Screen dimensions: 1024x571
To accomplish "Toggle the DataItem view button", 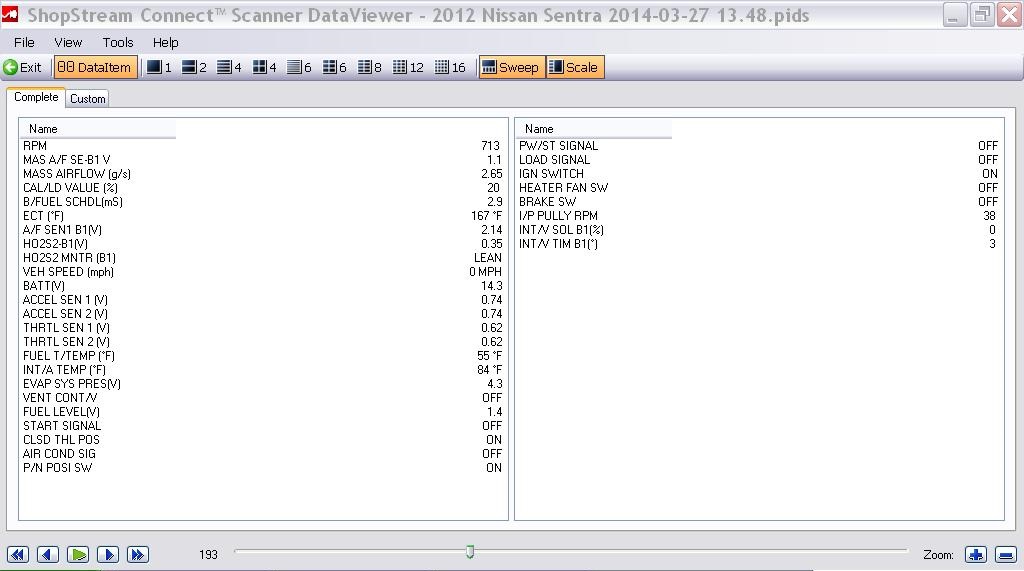I will [x=95, y=67].
